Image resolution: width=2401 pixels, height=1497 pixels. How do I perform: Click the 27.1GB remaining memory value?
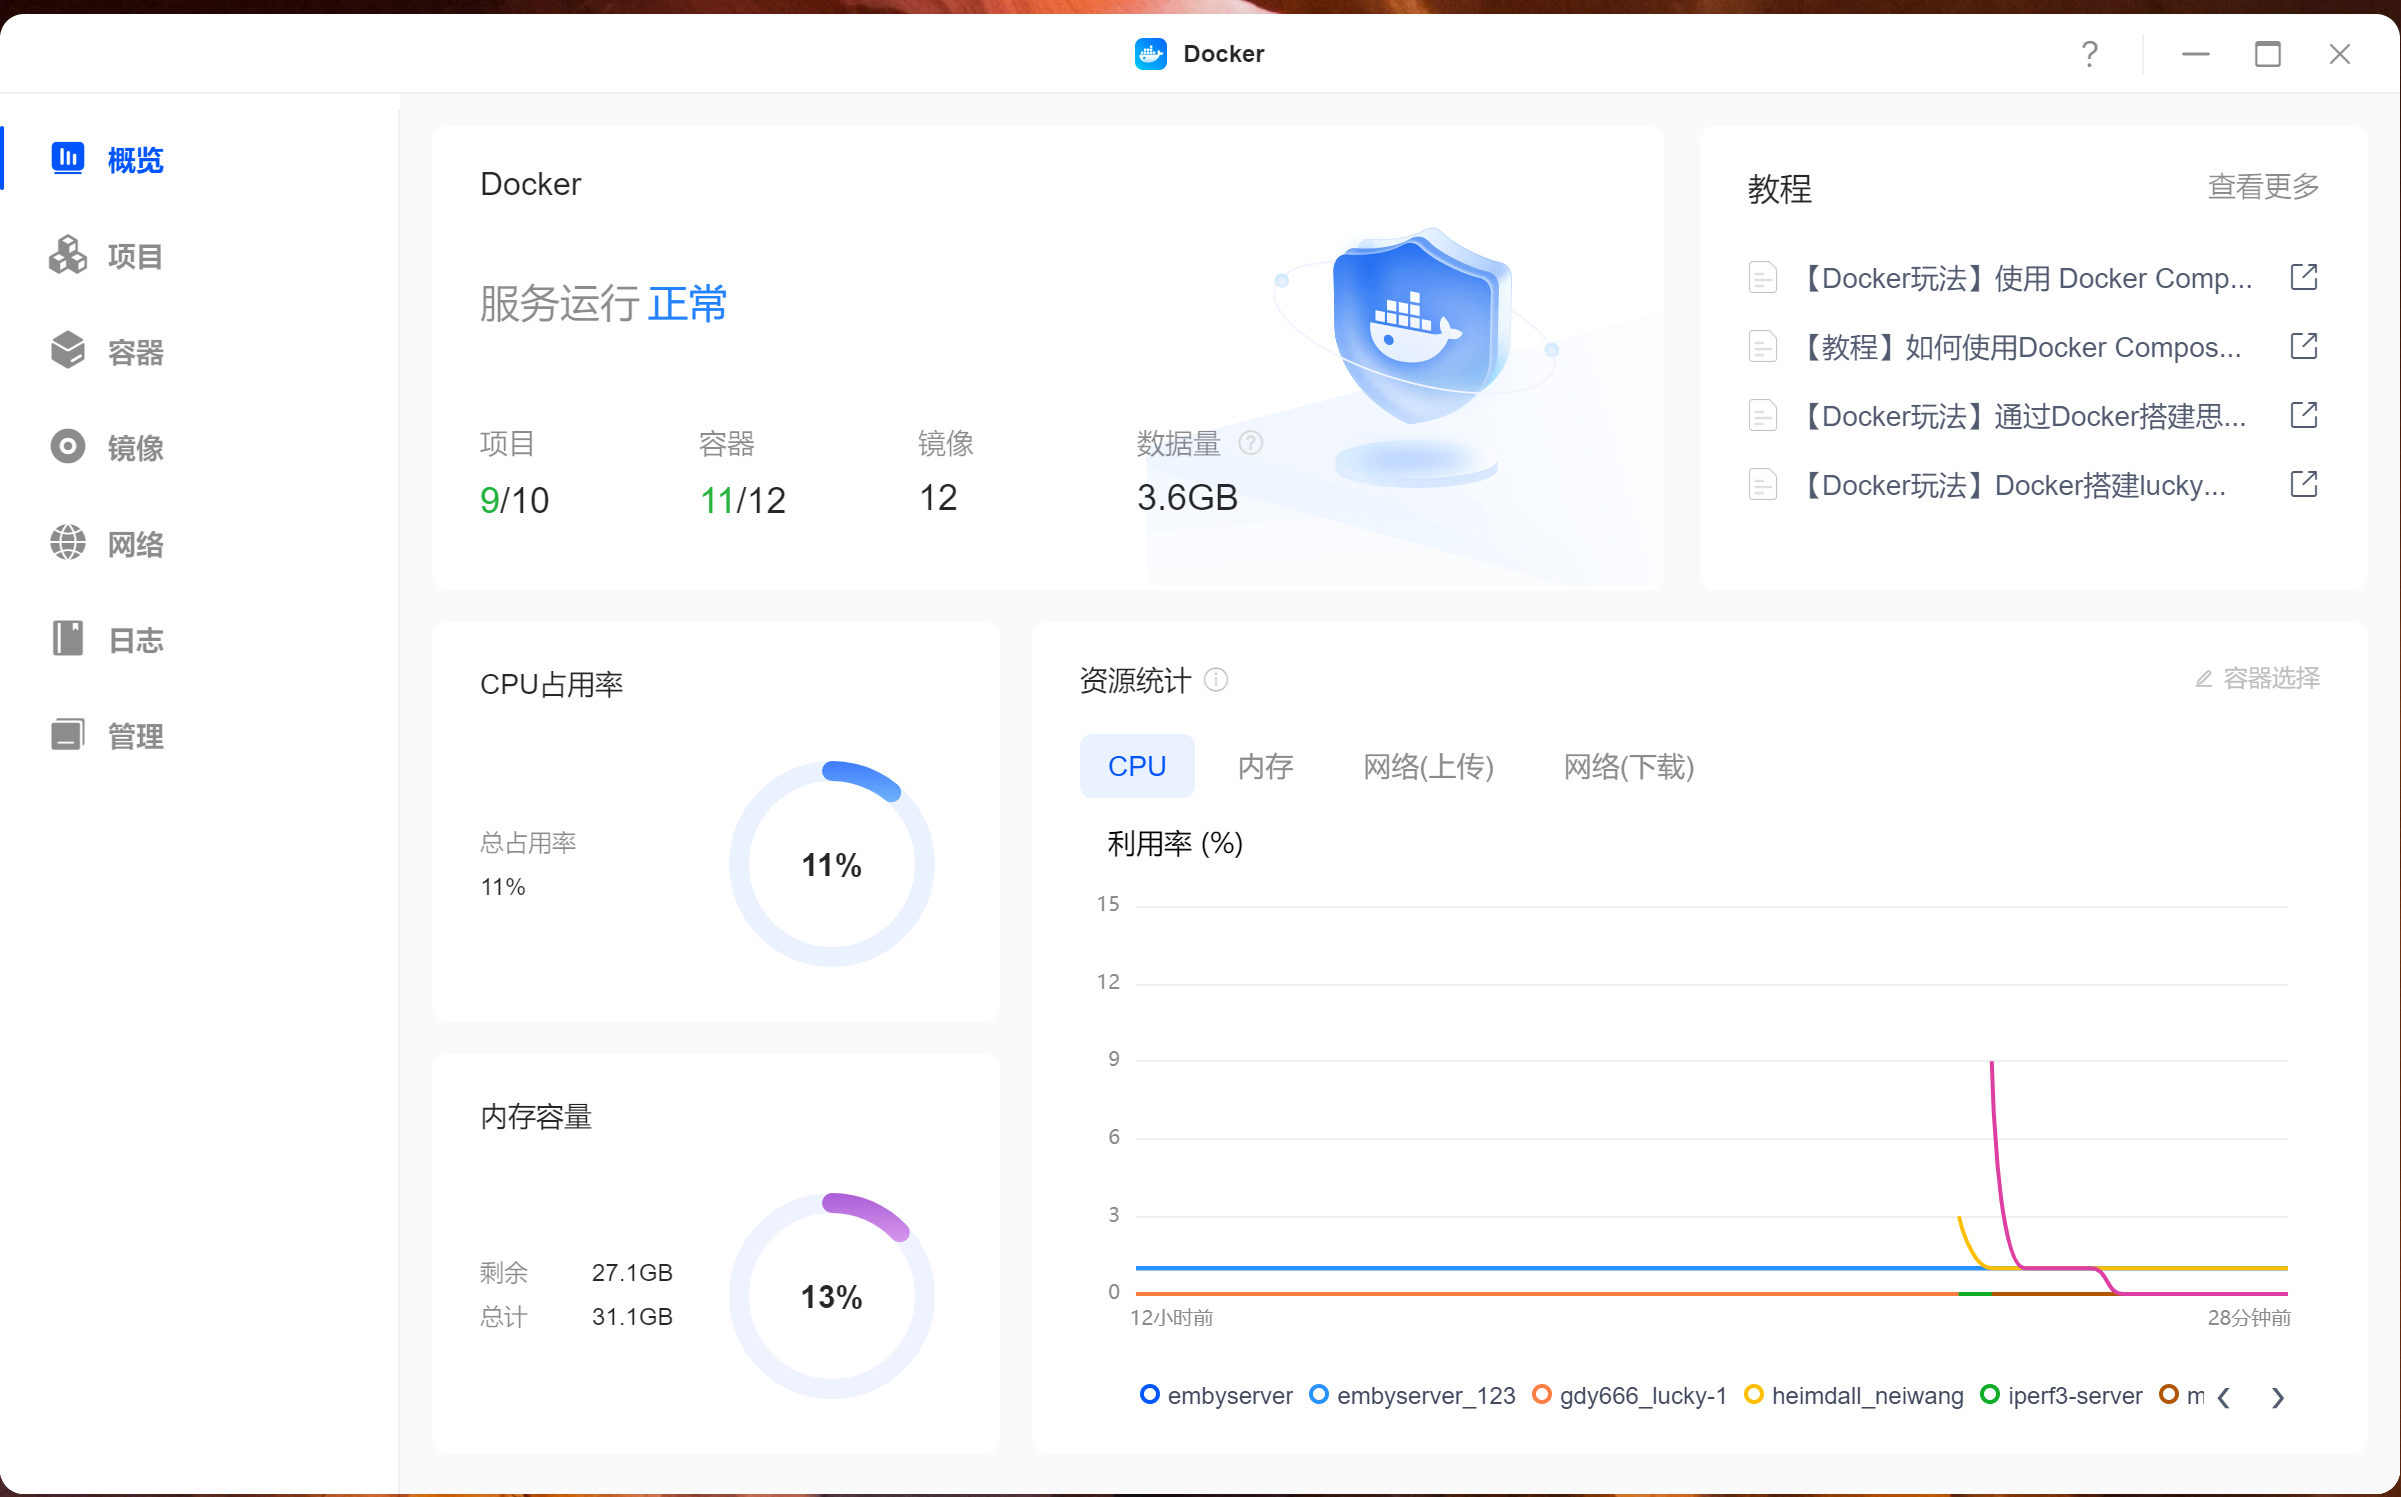coord(632,1272)
